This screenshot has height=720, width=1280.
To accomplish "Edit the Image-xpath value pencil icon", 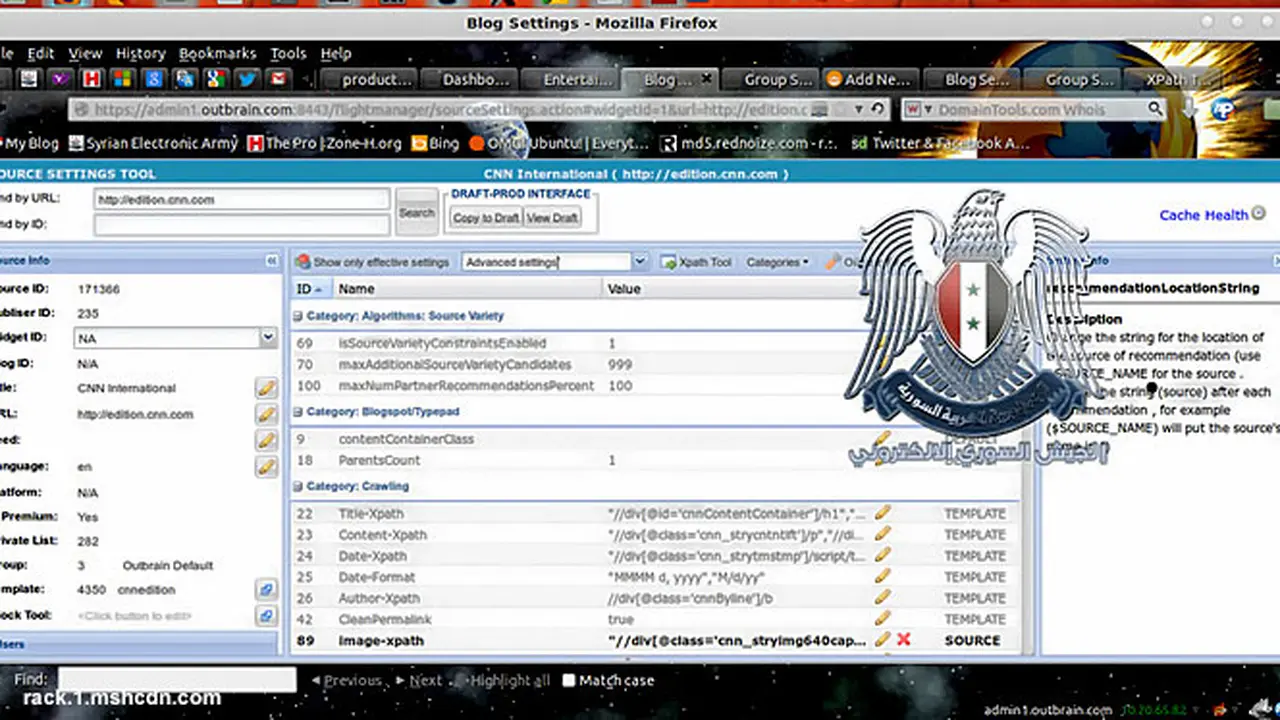I will 882,639.
